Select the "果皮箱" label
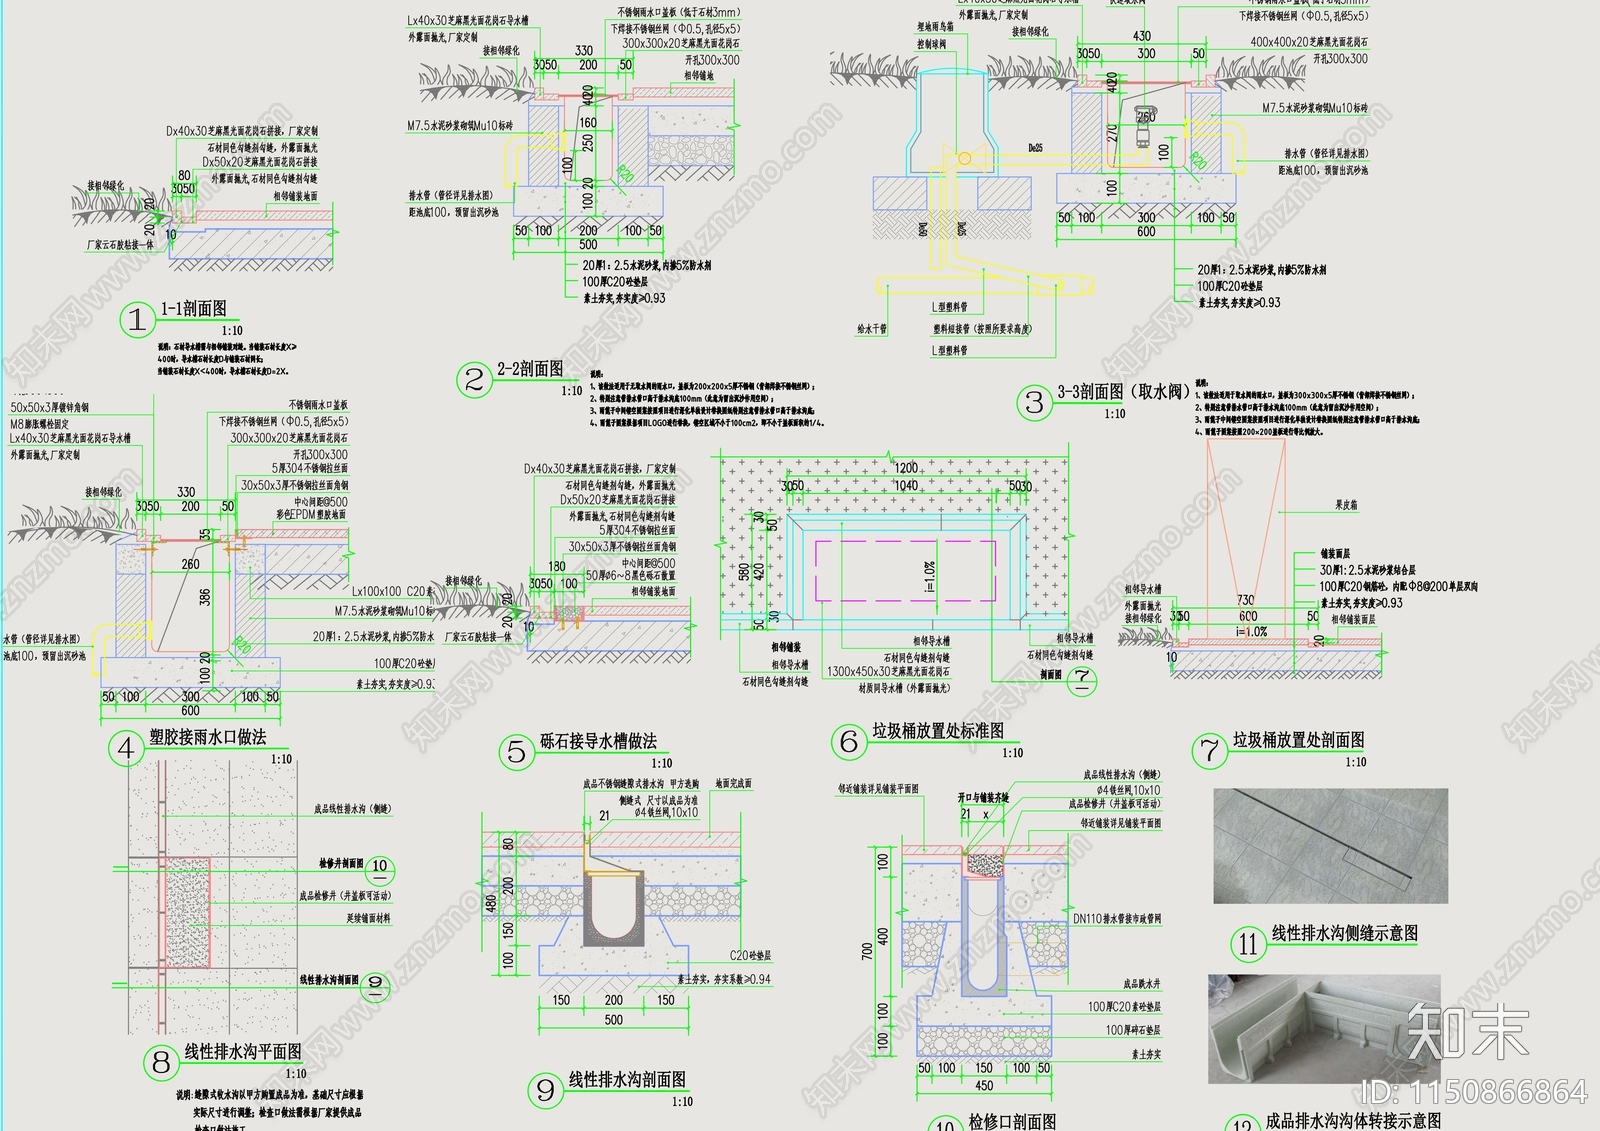Viewport: 1600px width, 1131px height. click(x=1346, y=505)
